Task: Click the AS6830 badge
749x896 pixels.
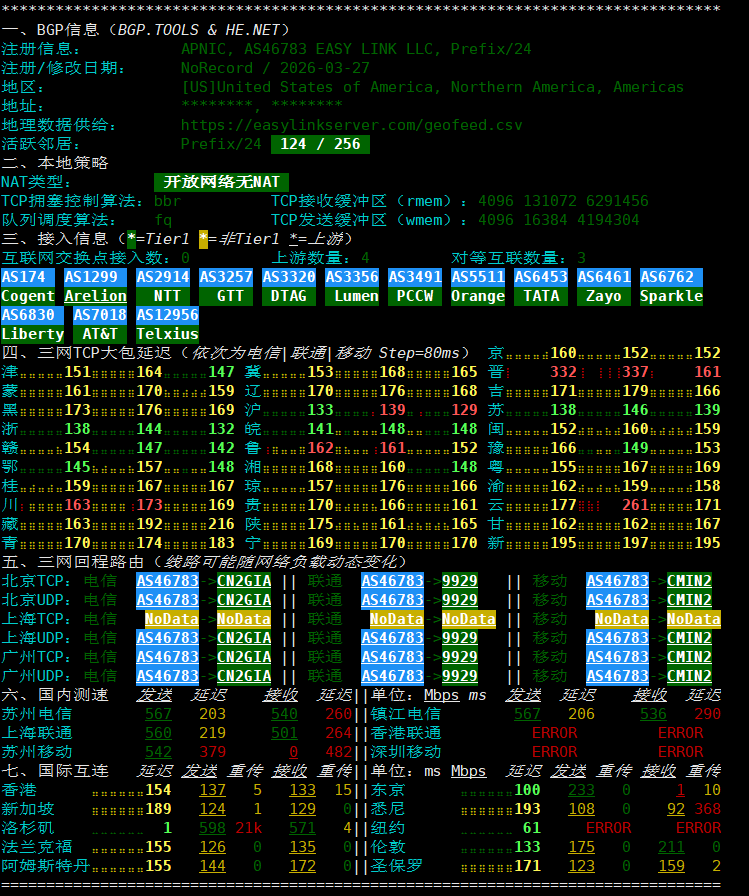Action: (33, 315)
